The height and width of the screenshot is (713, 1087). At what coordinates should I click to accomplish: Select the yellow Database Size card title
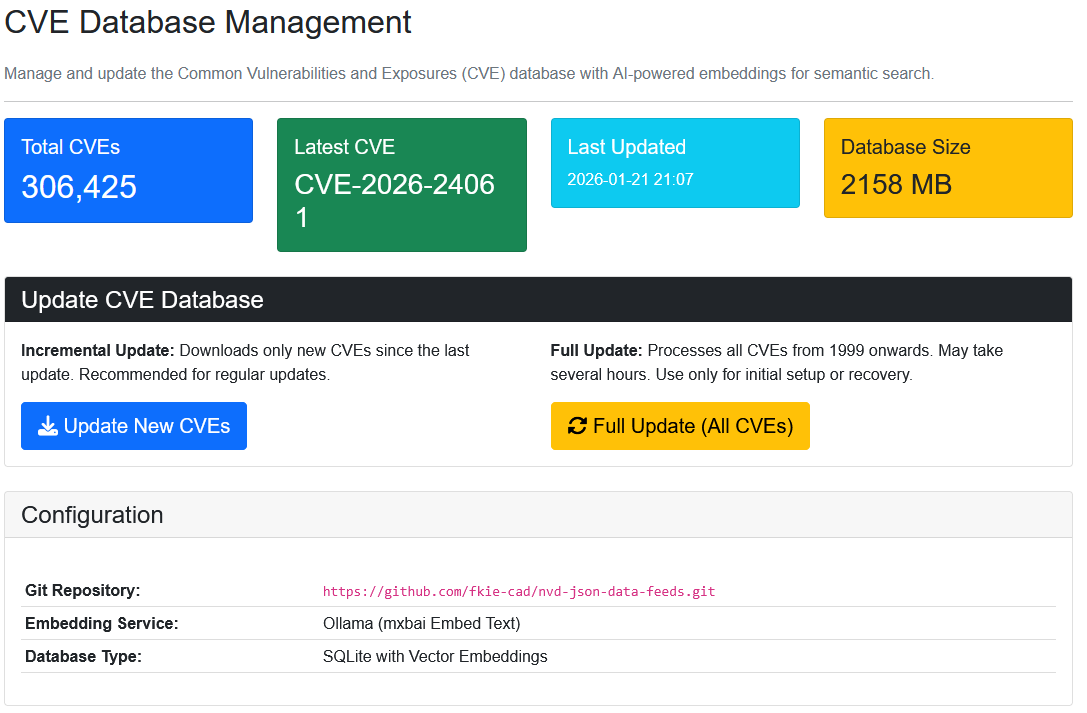(905, 147)
